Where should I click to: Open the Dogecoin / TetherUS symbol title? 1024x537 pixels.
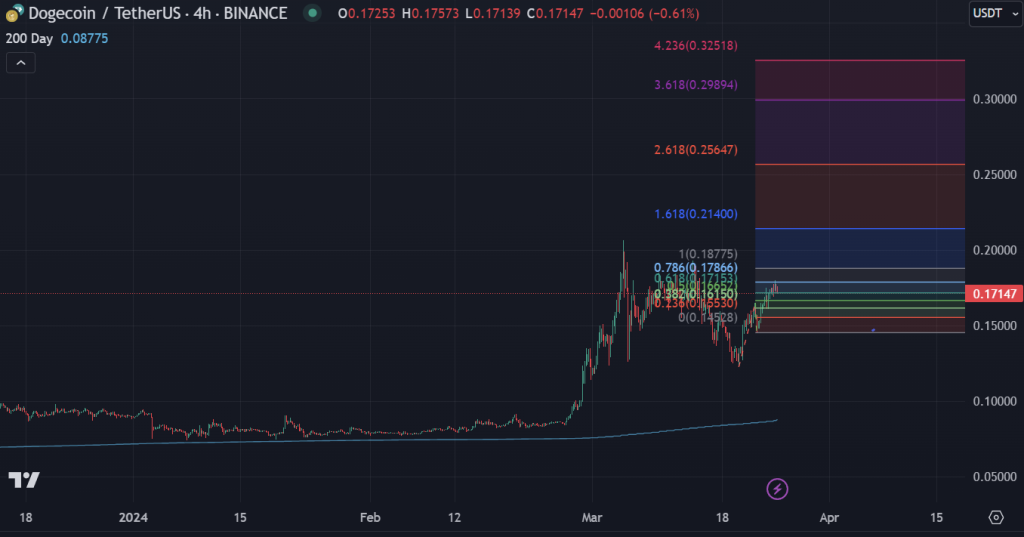coord(157,13)
